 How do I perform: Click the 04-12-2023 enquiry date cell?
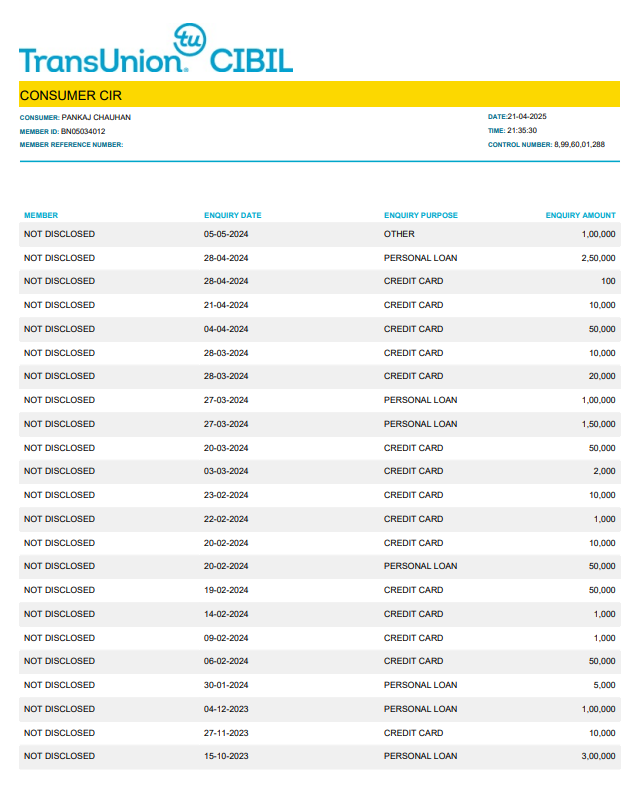coord(226,709)
